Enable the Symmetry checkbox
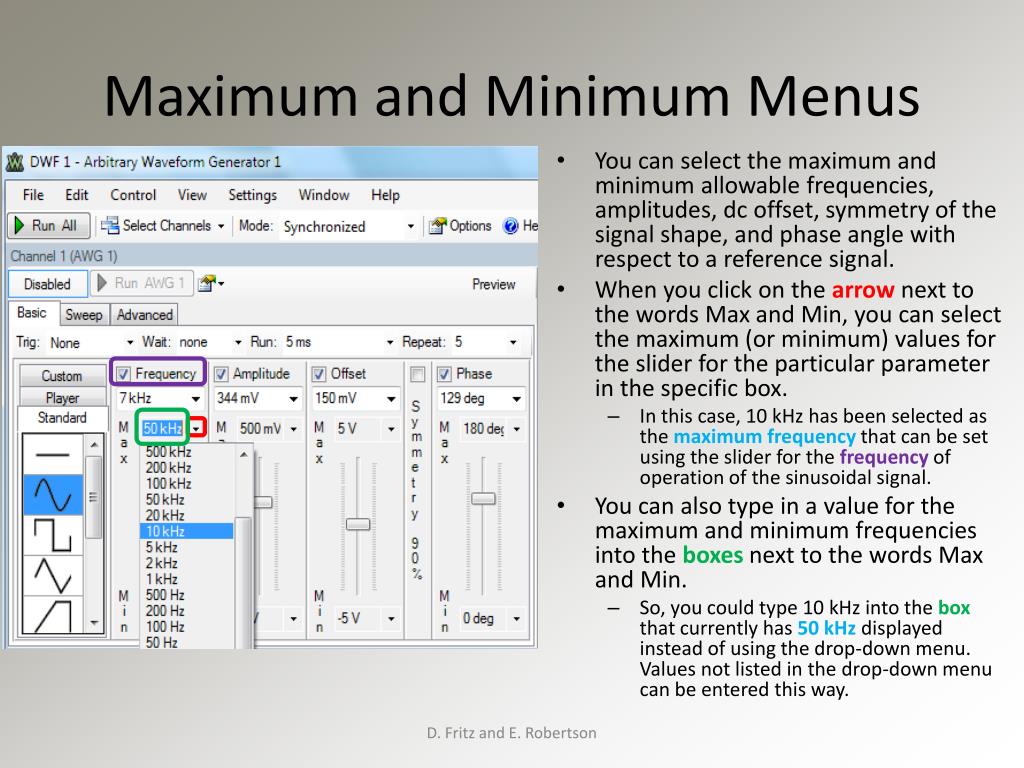This screenshot has width=1024, height=768. 417,374
